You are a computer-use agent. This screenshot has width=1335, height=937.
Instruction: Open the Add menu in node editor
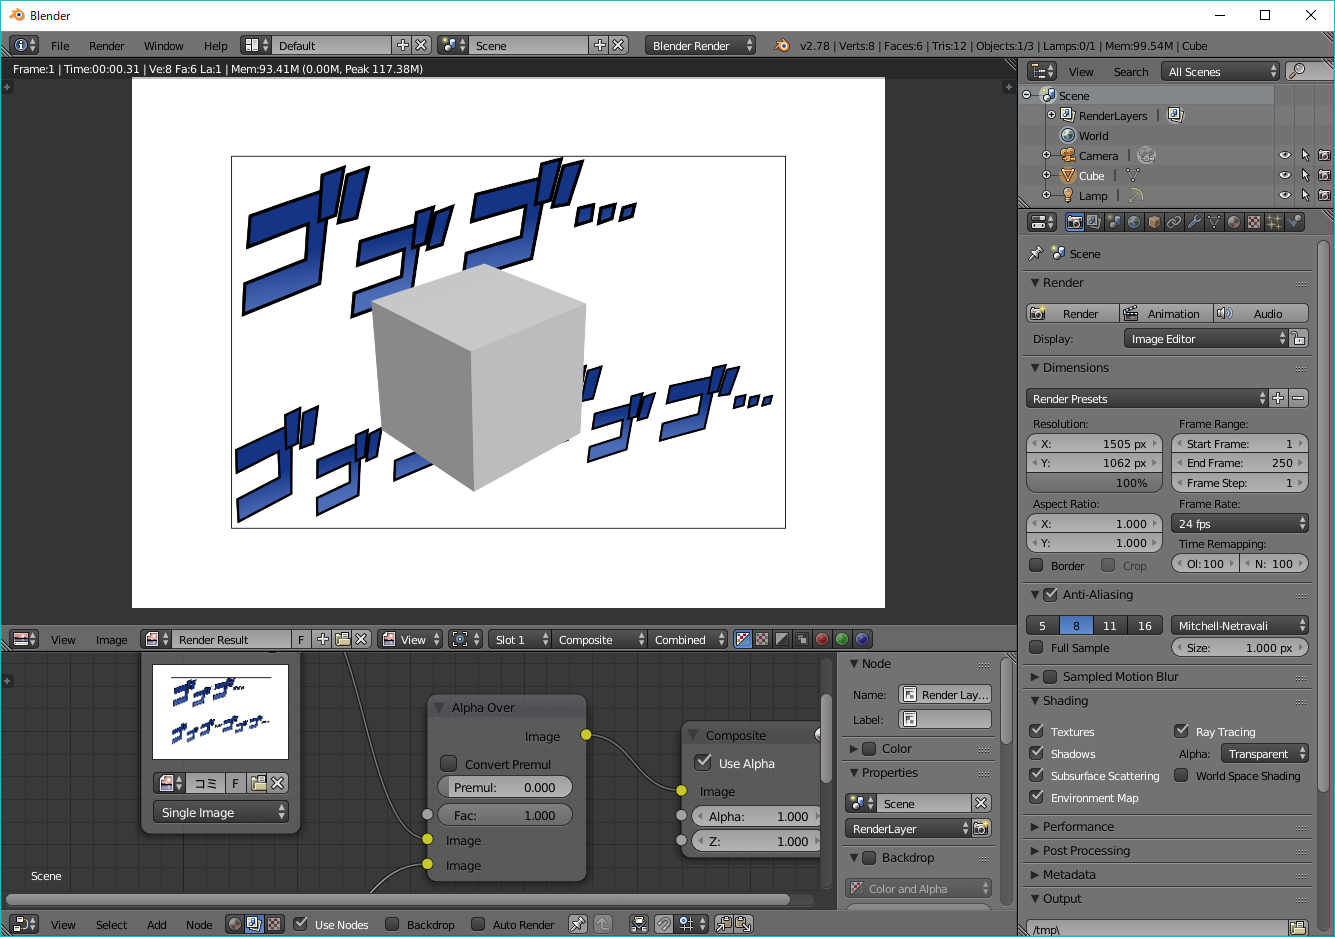click(156, 925)
